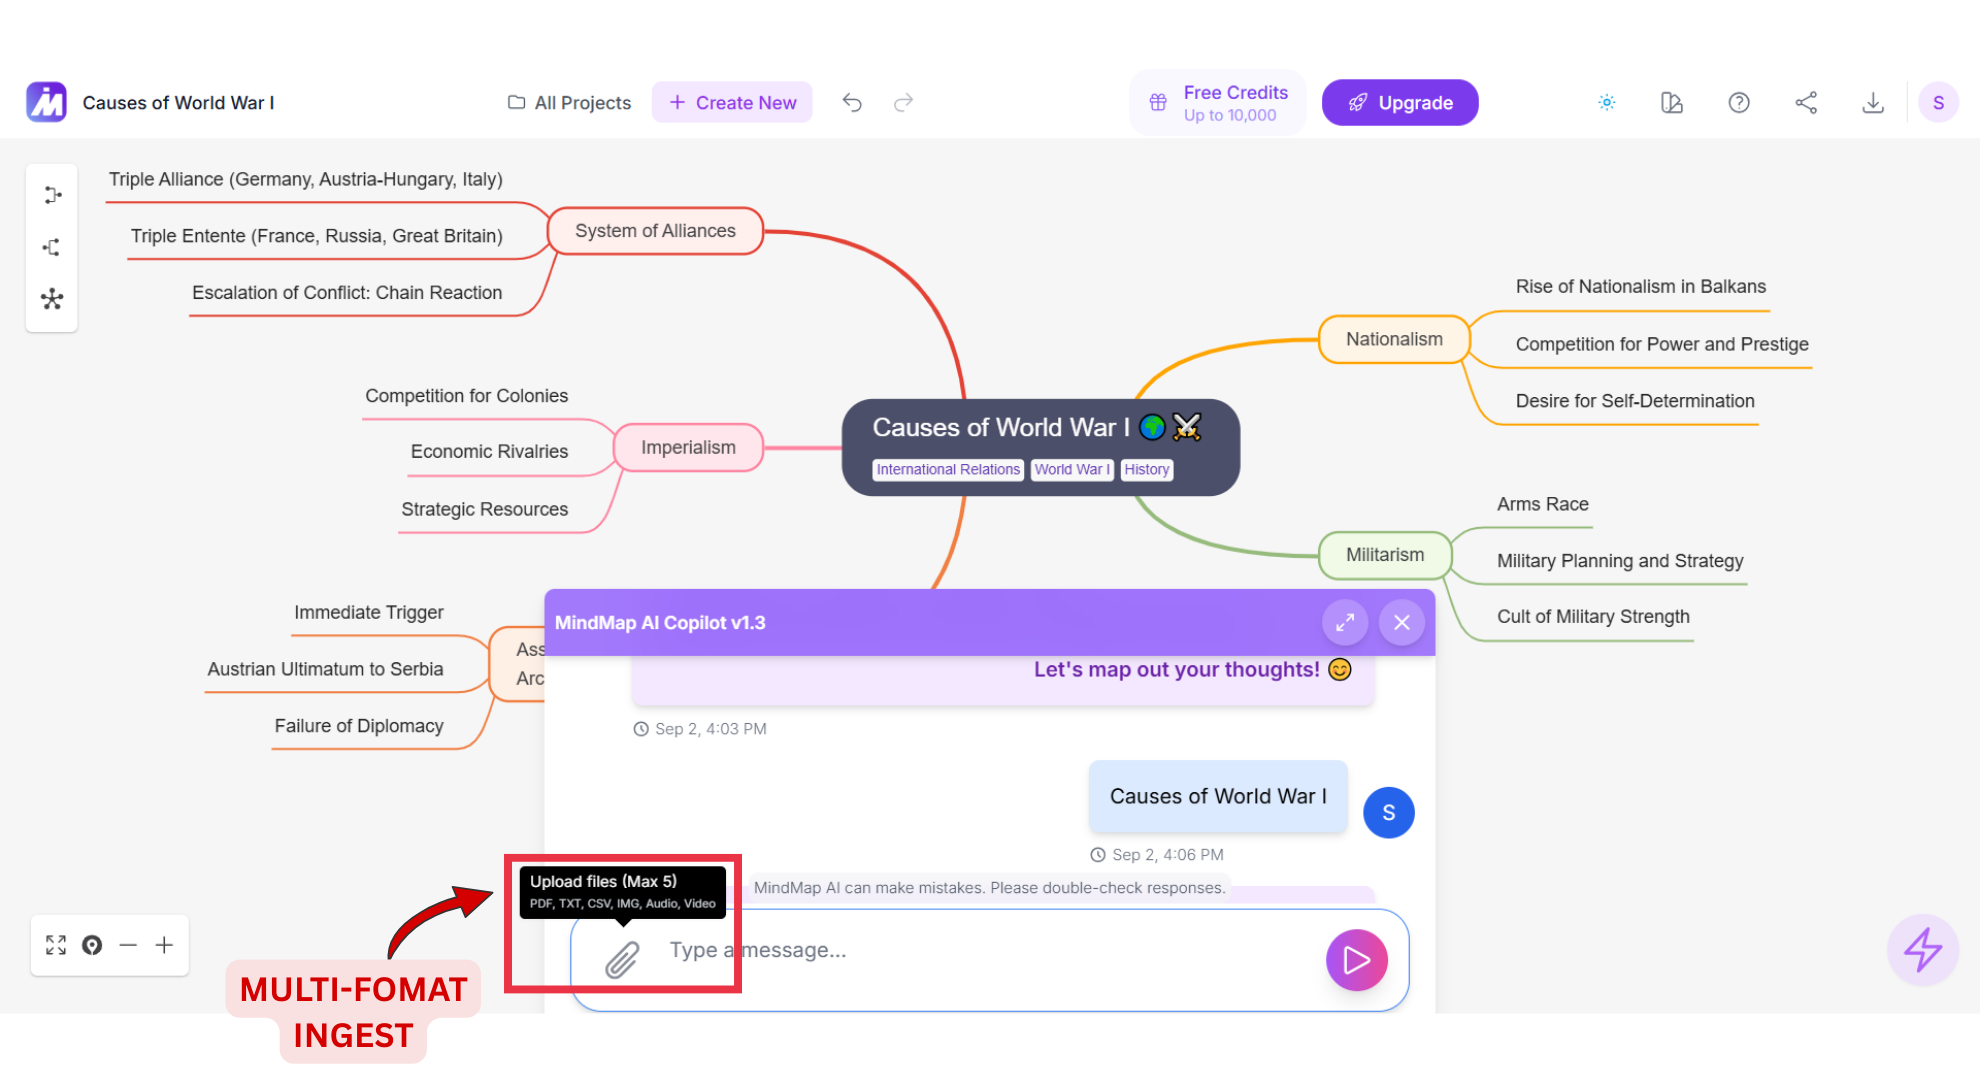
Task: Send message with the purple play button
Action: [1356, 960]
